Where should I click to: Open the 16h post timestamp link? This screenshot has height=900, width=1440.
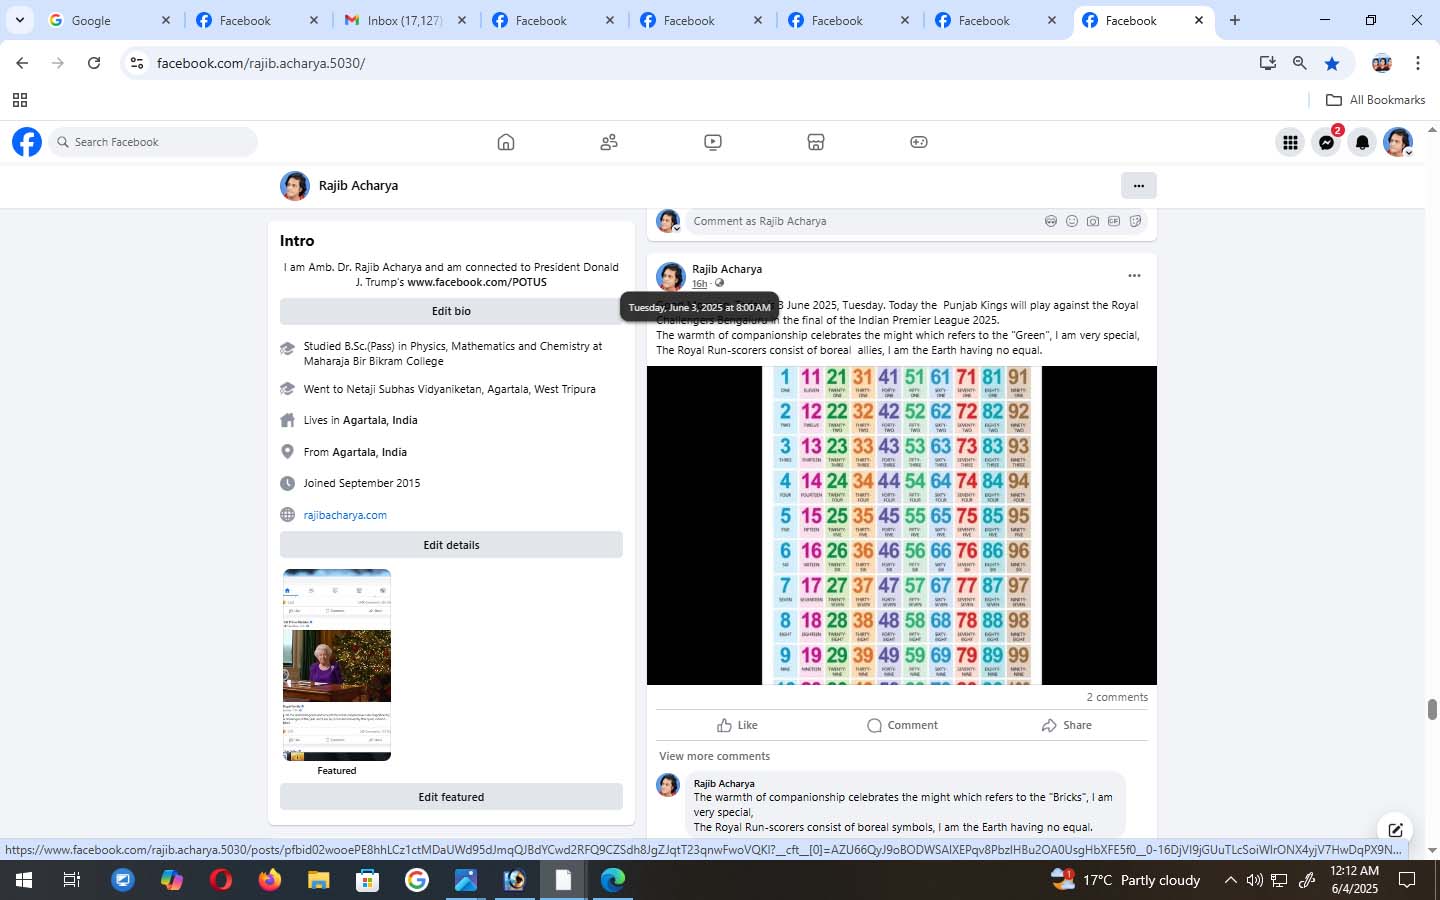point(699,284)
